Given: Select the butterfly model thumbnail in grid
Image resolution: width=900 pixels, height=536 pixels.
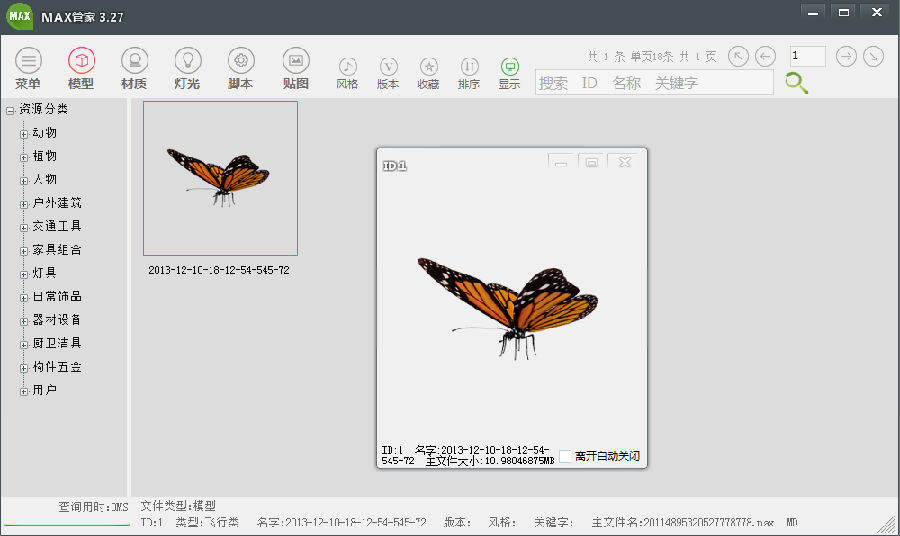Looking at the screenshot, I should [220, 178].
